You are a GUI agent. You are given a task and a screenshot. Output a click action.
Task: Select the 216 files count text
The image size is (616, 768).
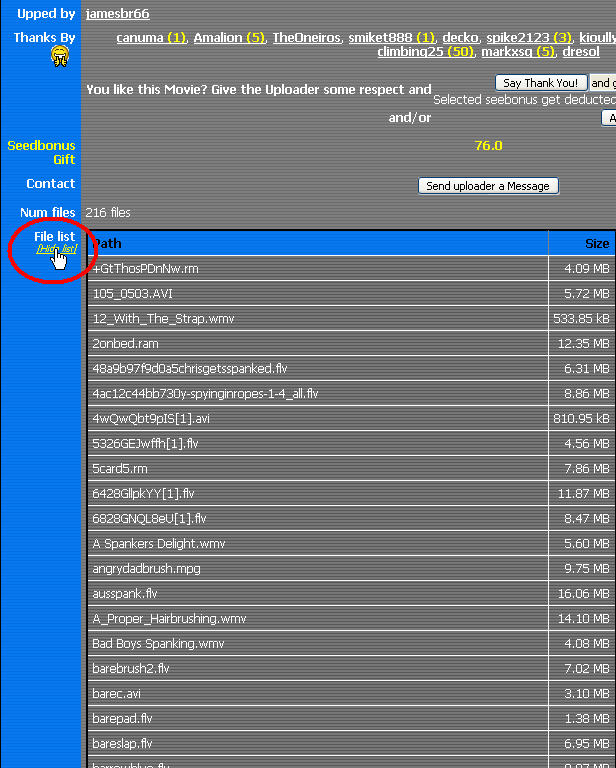tap(108, 213)
